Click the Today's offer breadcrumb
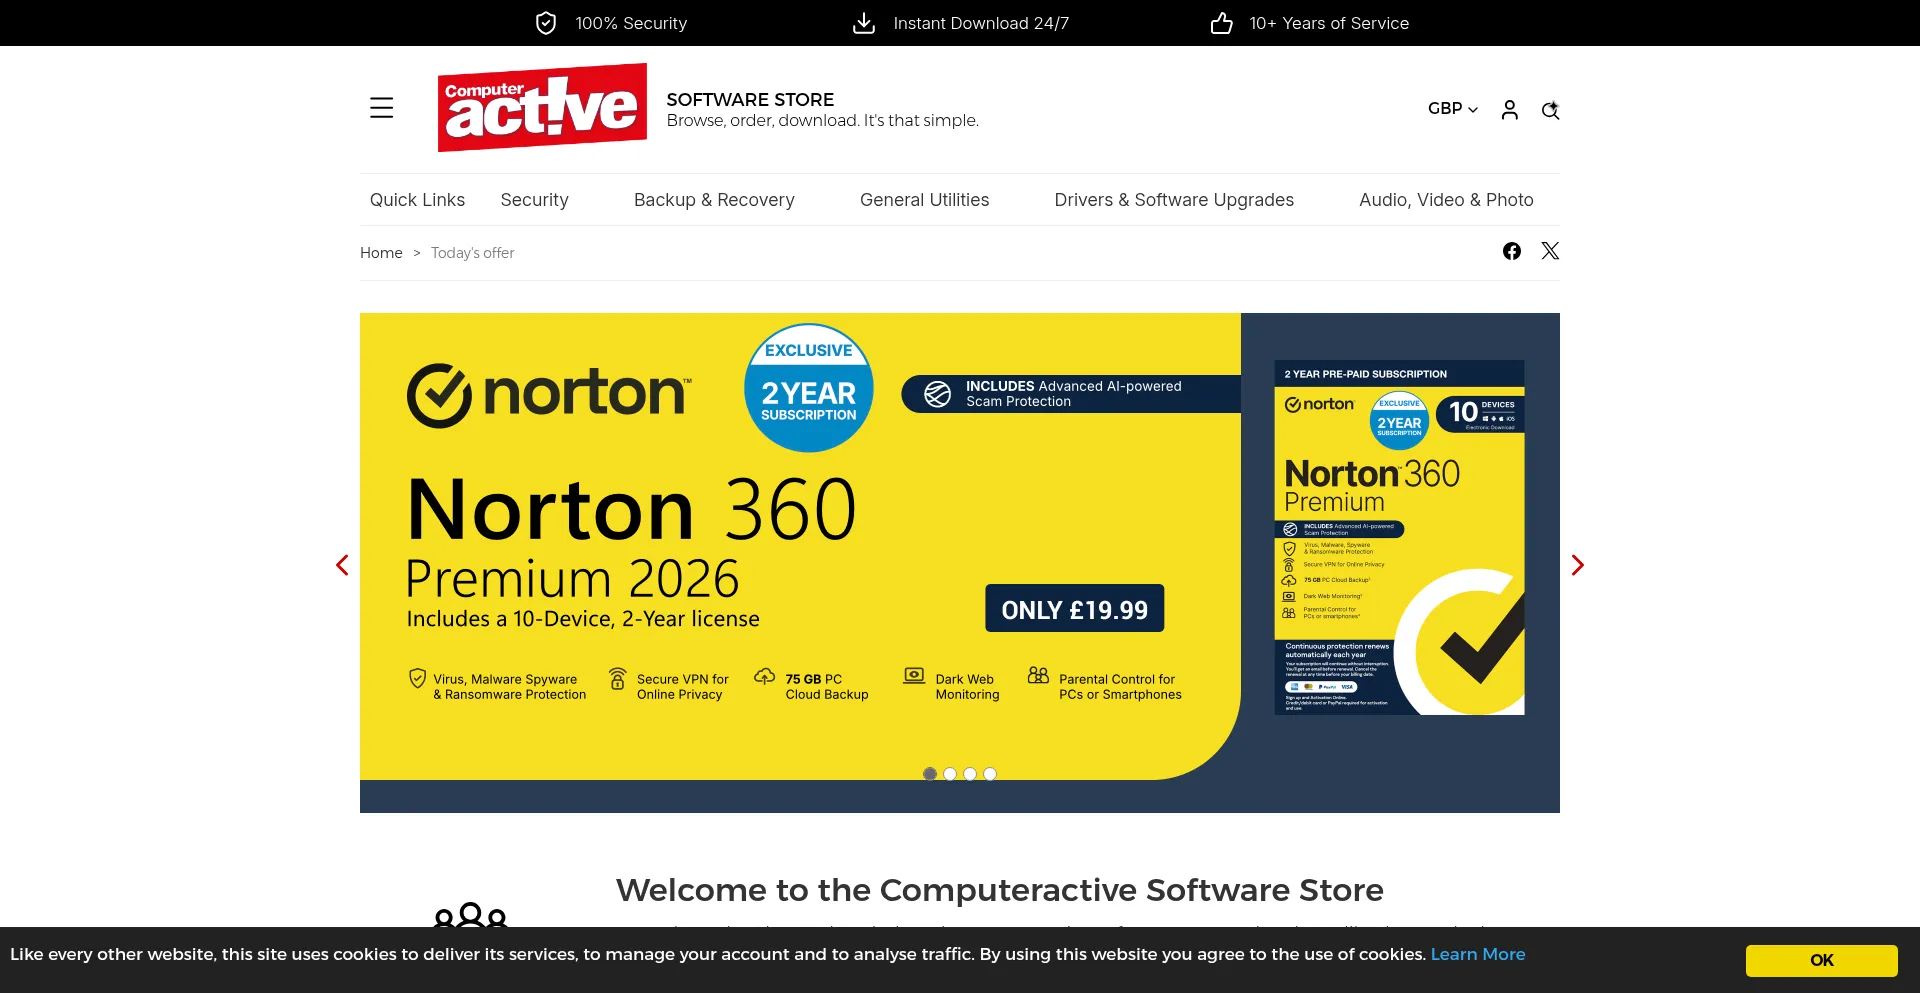Image resolution: width=1920 pixels, height=993 pixels. 472,253
